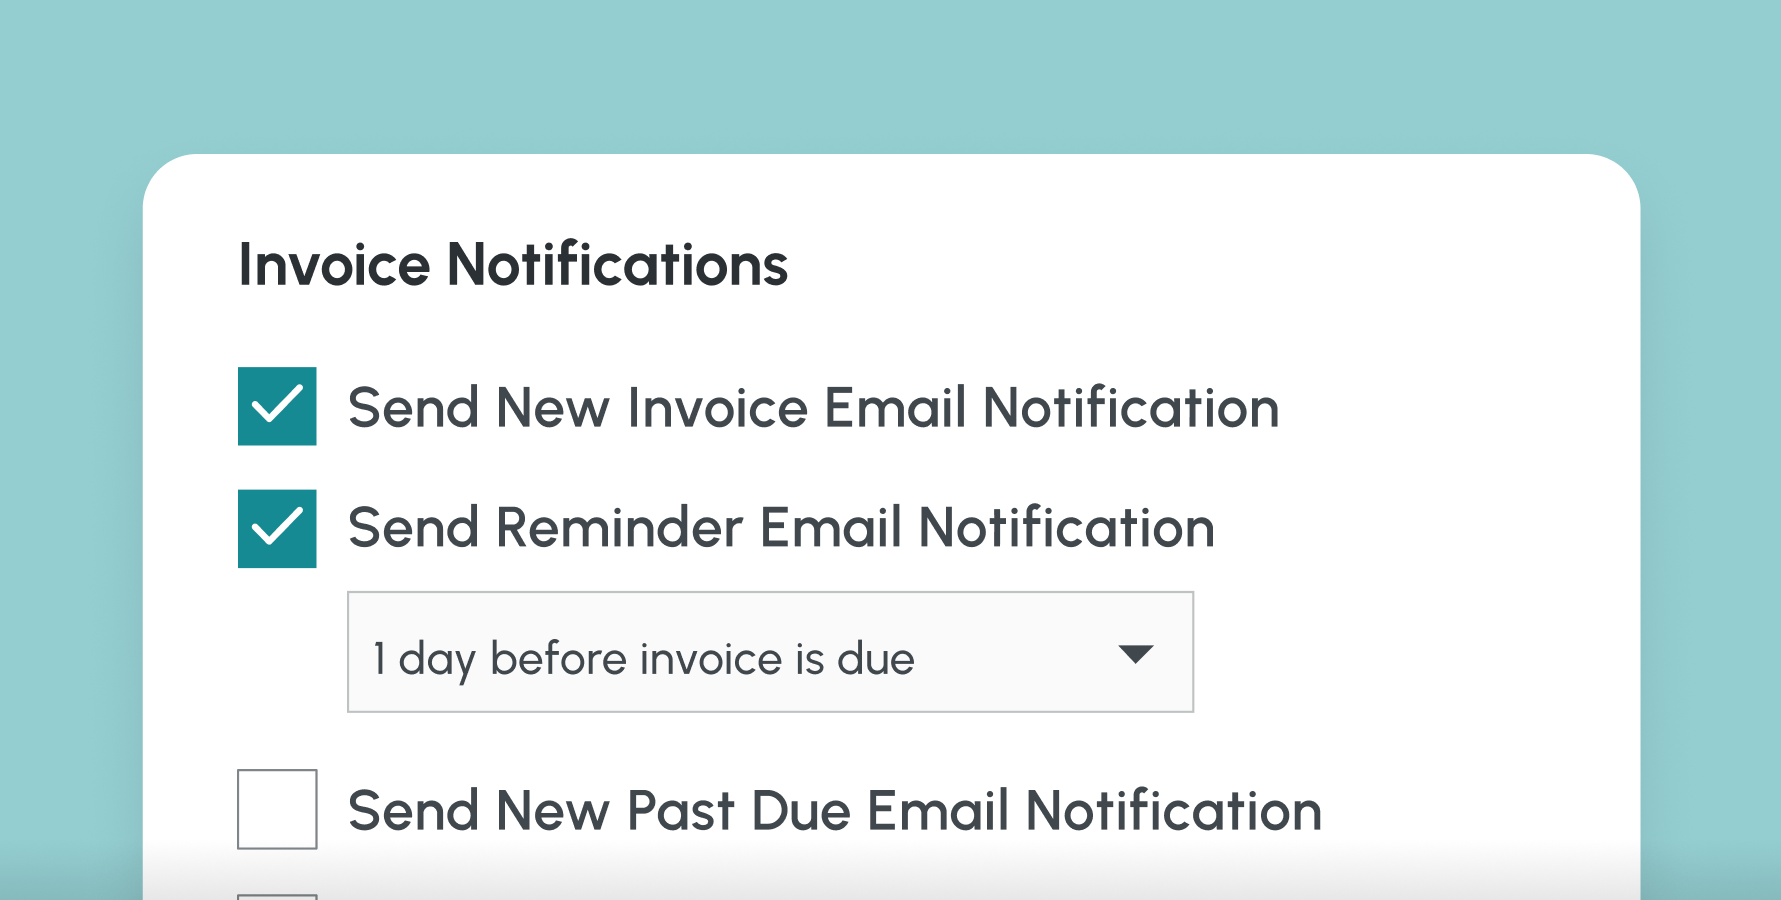
Task: Click the dropdown arrow for reminder schedule
Action: coord(1136,654)
